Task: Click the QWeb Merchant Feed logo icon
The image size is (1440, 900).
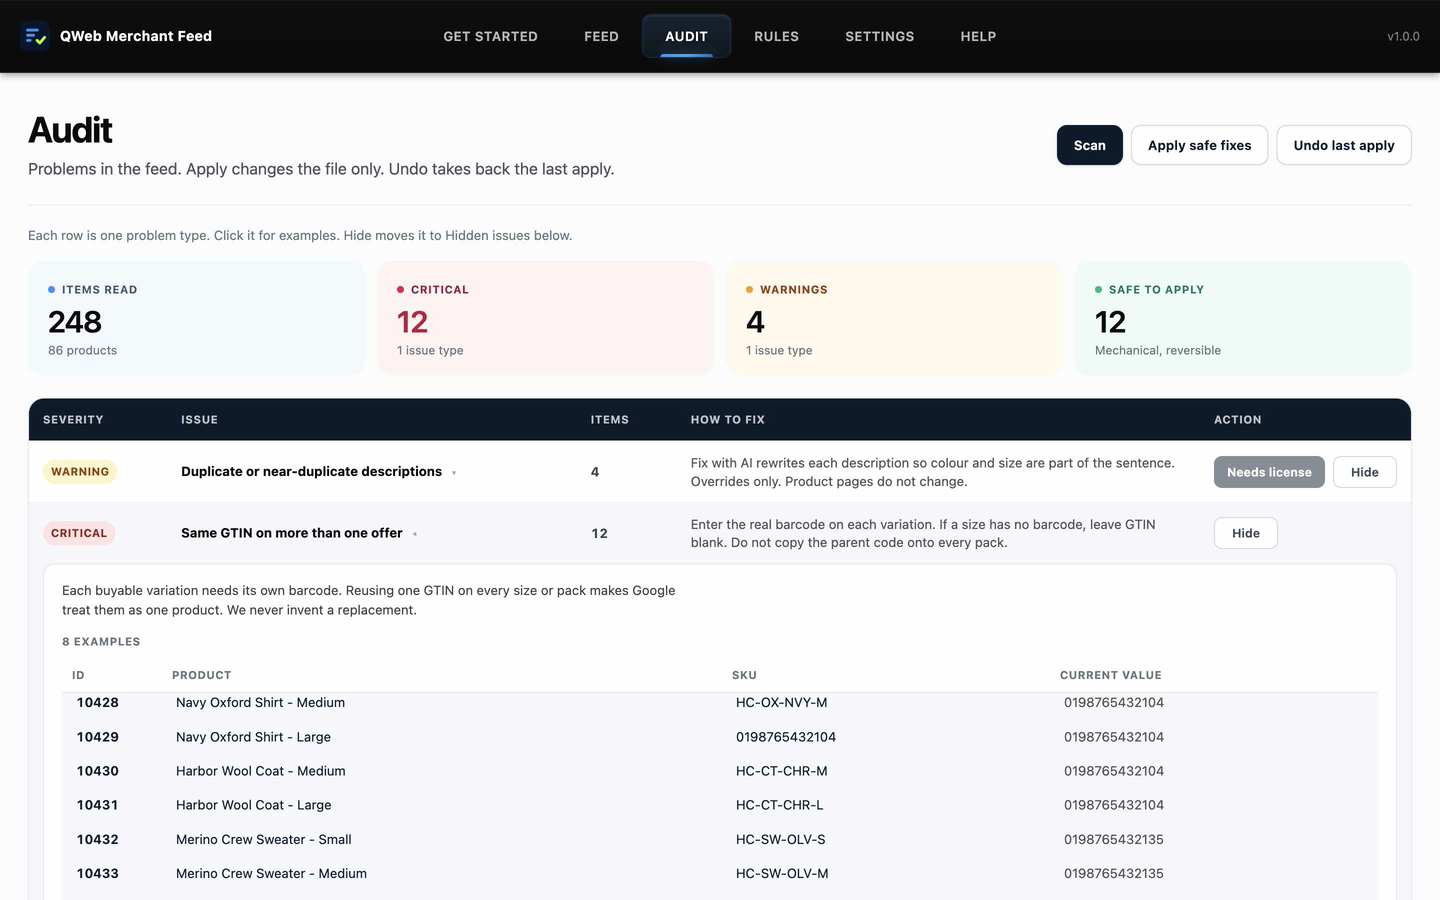Action: tap(35, 36)
